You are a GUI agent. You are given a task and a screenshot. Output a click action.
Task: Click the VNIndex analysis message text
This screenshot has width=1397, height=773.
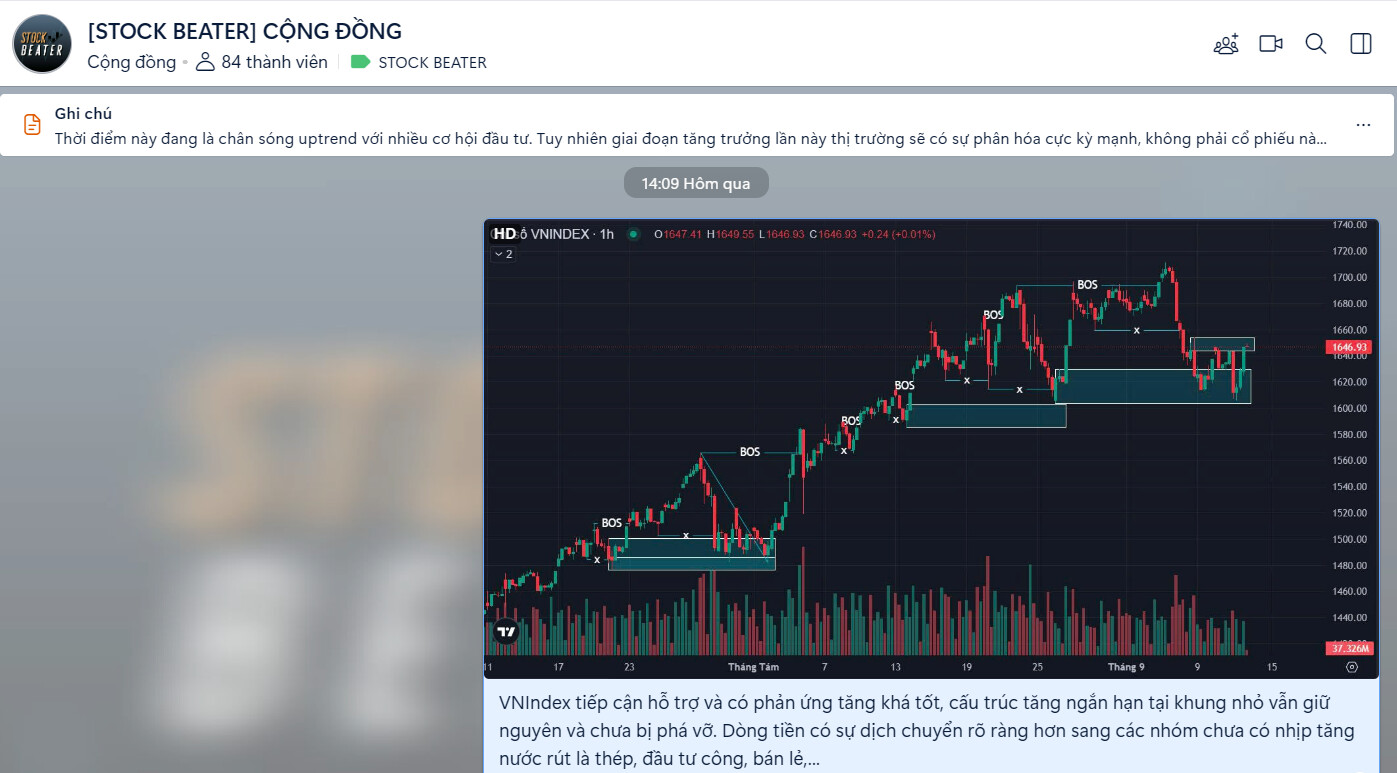[x=925, y=731]
